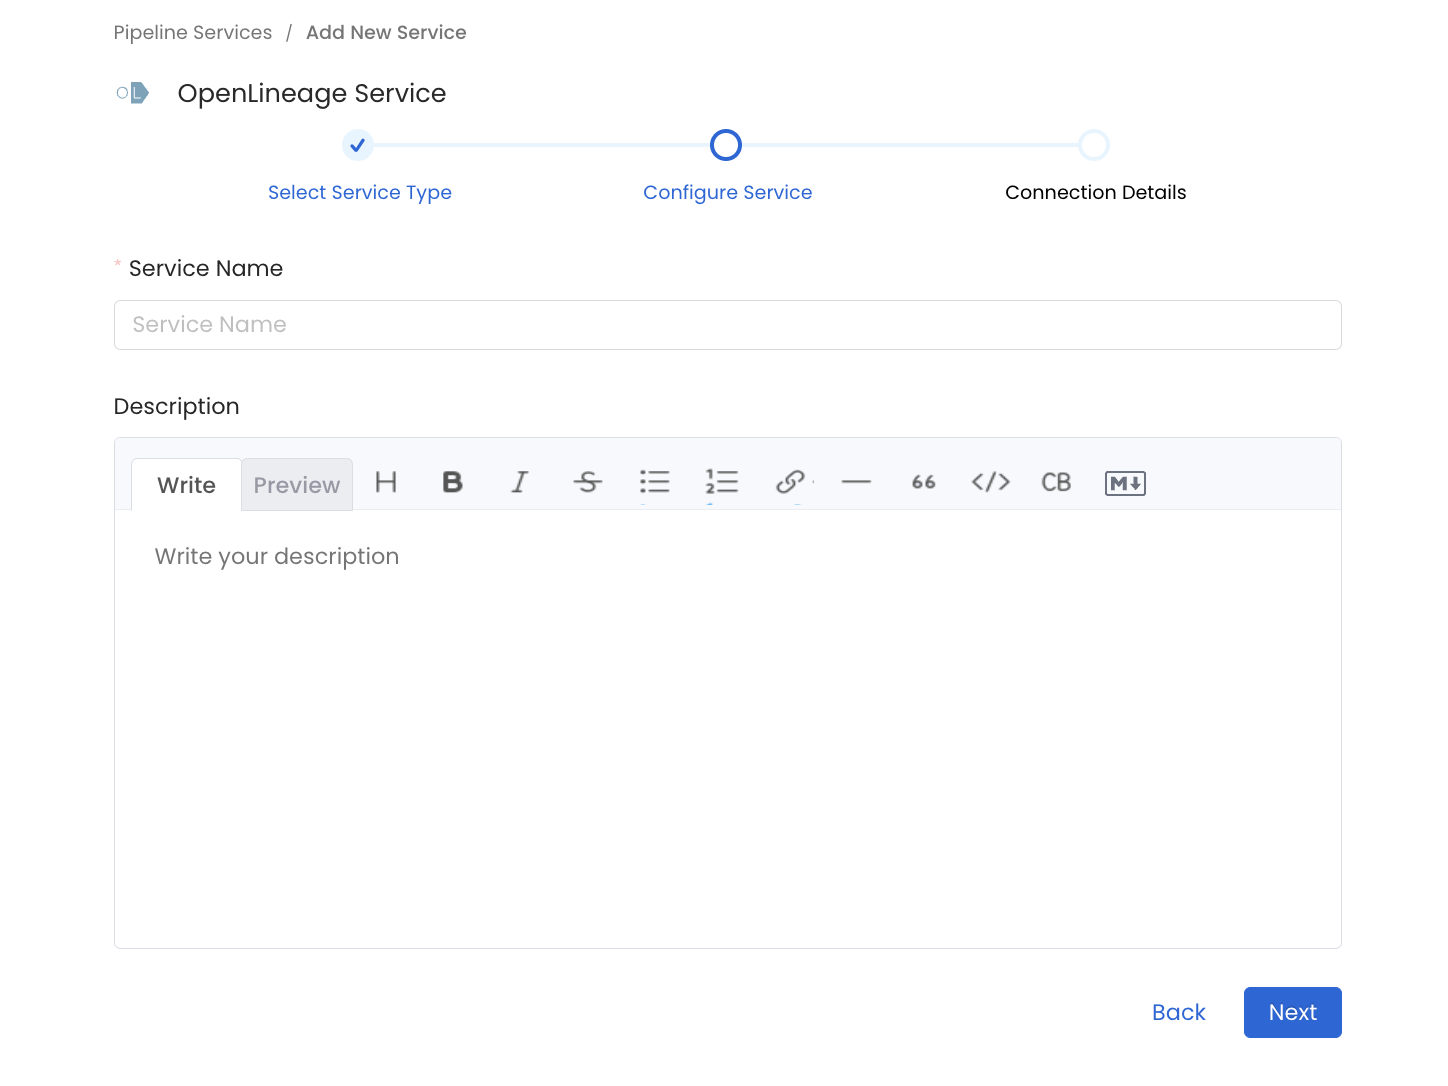Insert inline code formatting
1448x1086 pixels.
point(989,483)
